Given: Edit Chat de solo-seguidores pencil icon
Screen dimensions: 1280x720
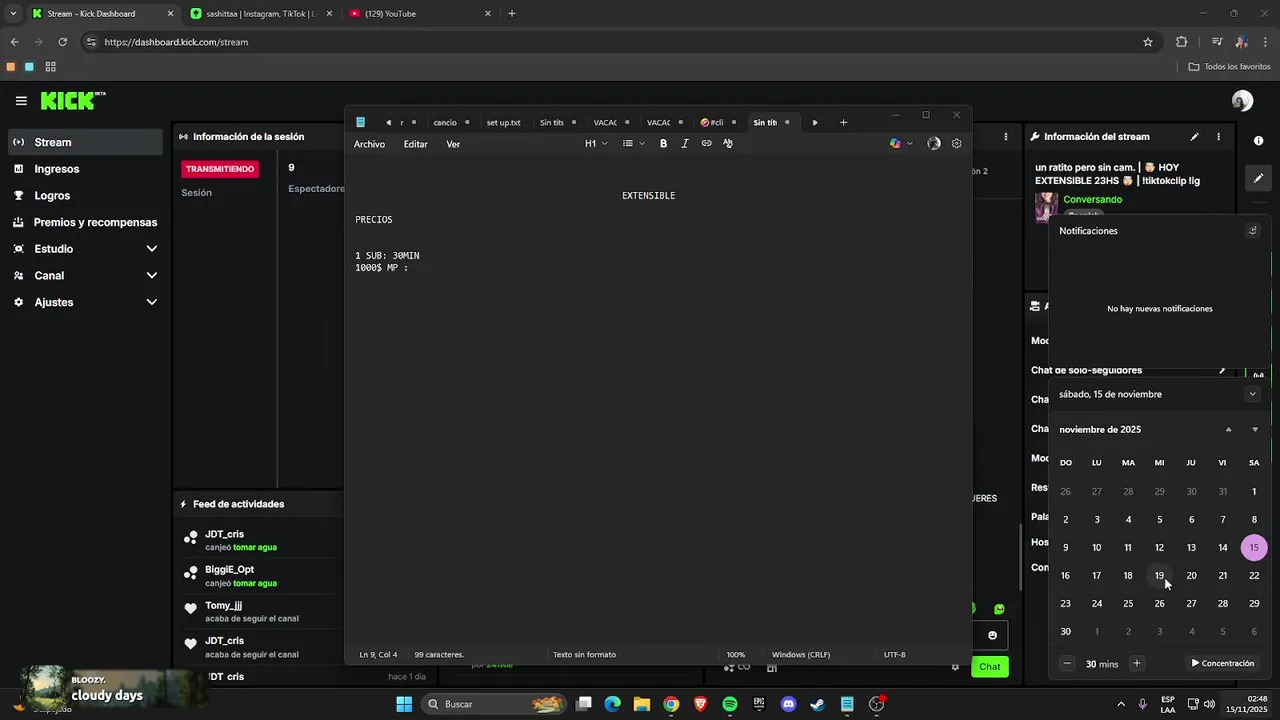Looking at the screenshot, I should (x=1221, y=371).
